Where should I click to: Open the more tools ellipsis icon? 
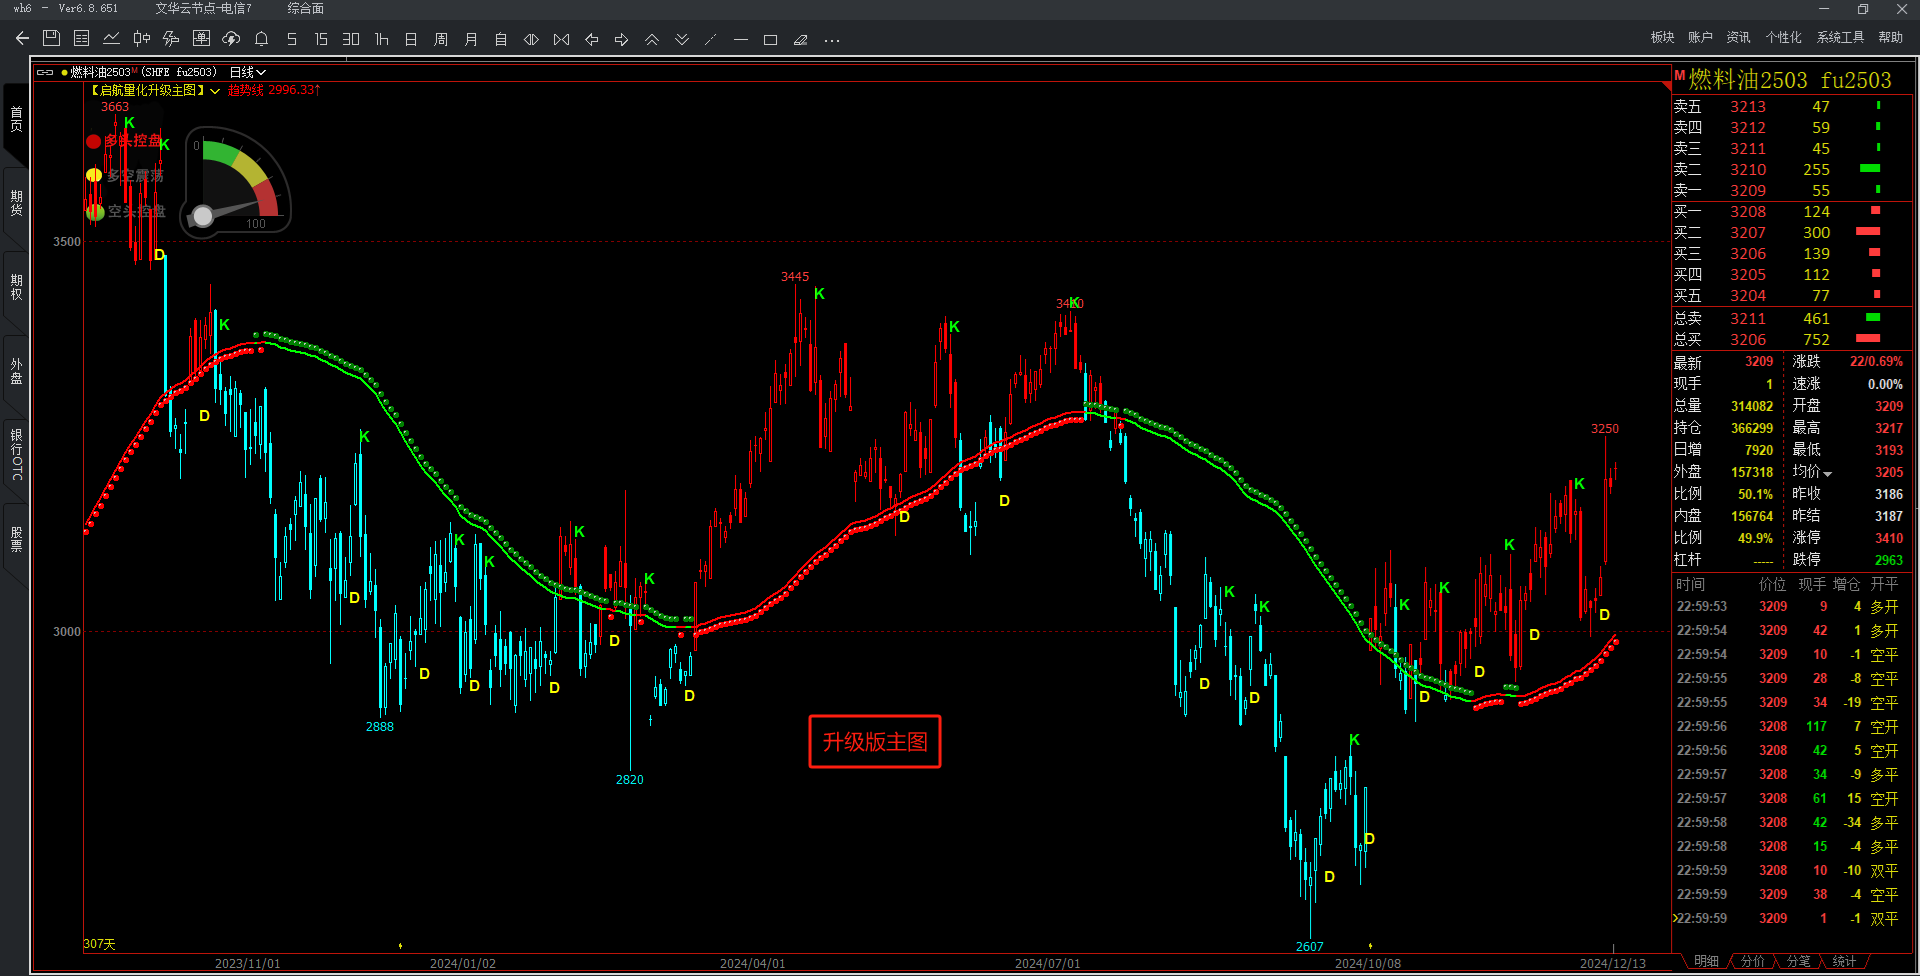click(832, 40)
